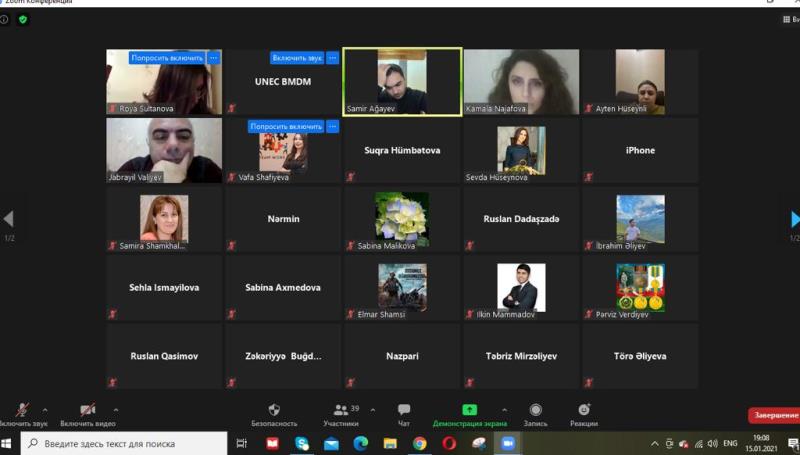
Task: Open the Безопасность security shield menu
Action: [274, 415]
